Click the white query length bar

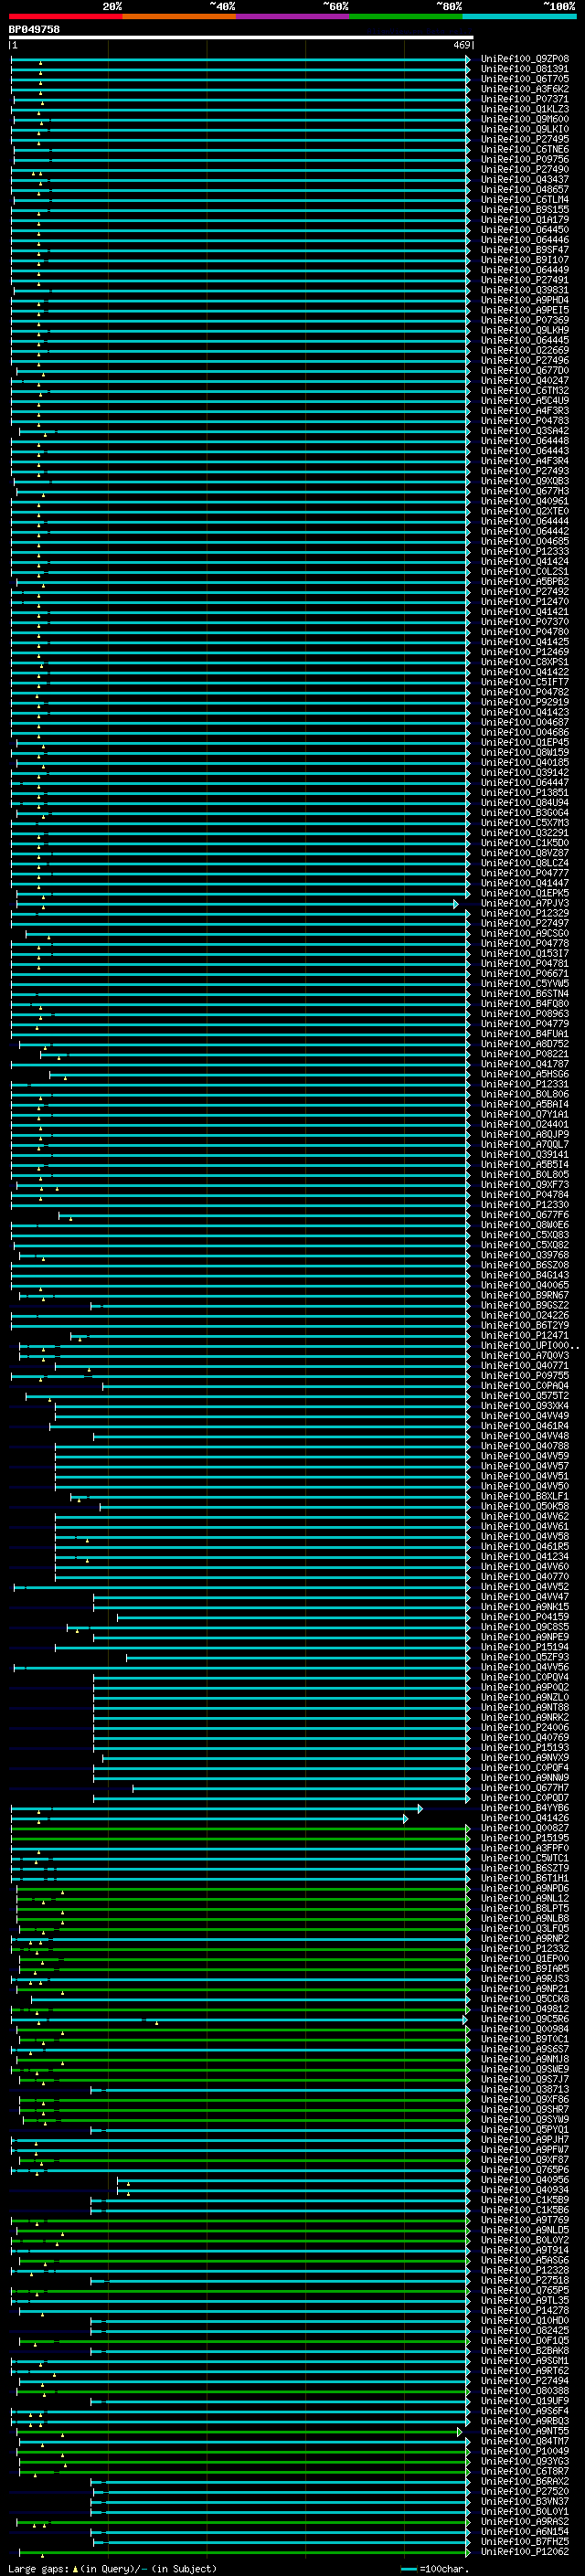[240, 37]
